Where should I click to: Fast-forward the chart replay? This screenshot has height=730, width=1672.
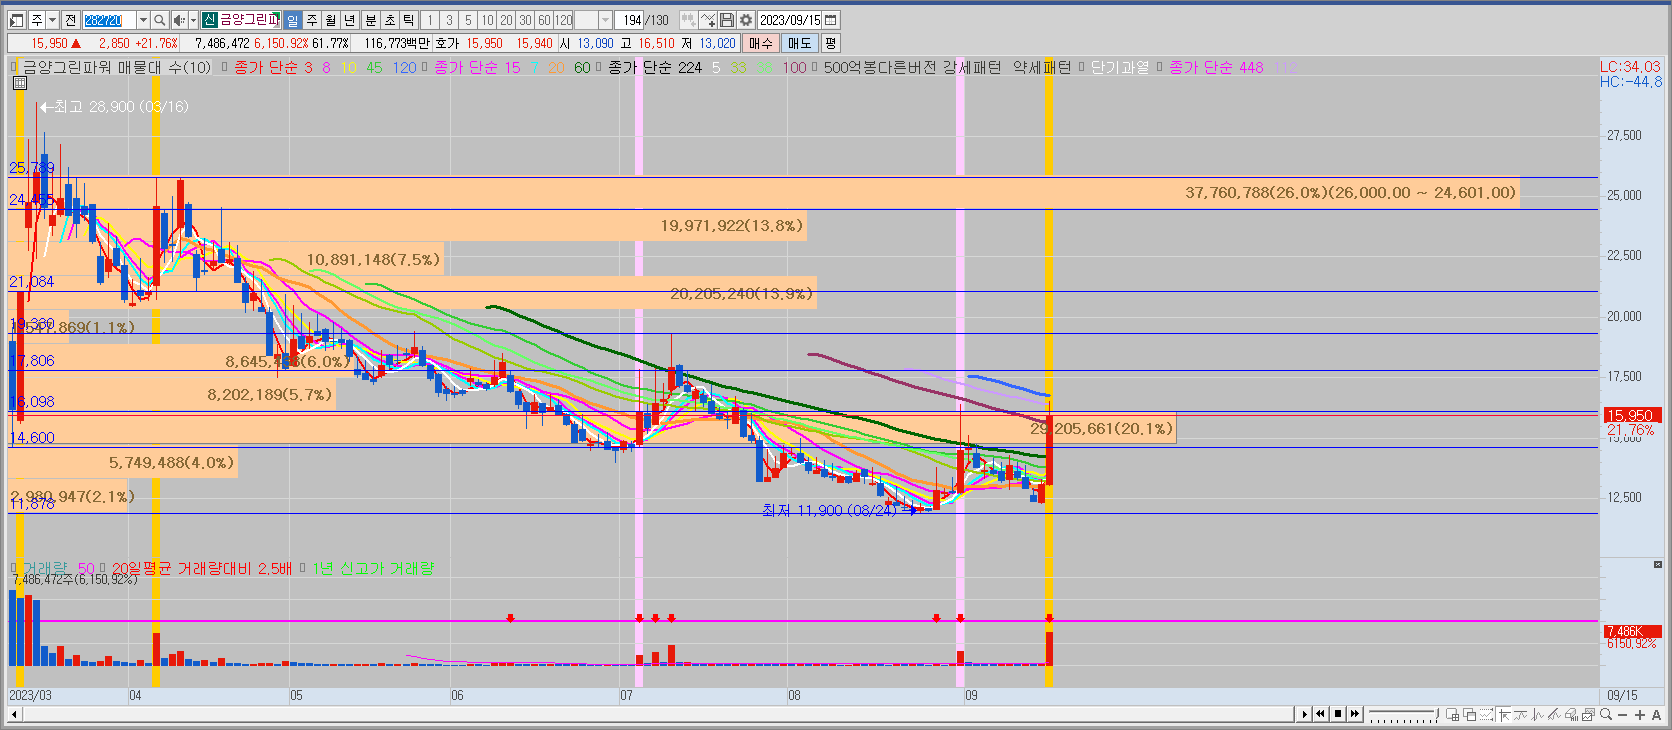pos(1355,714)
